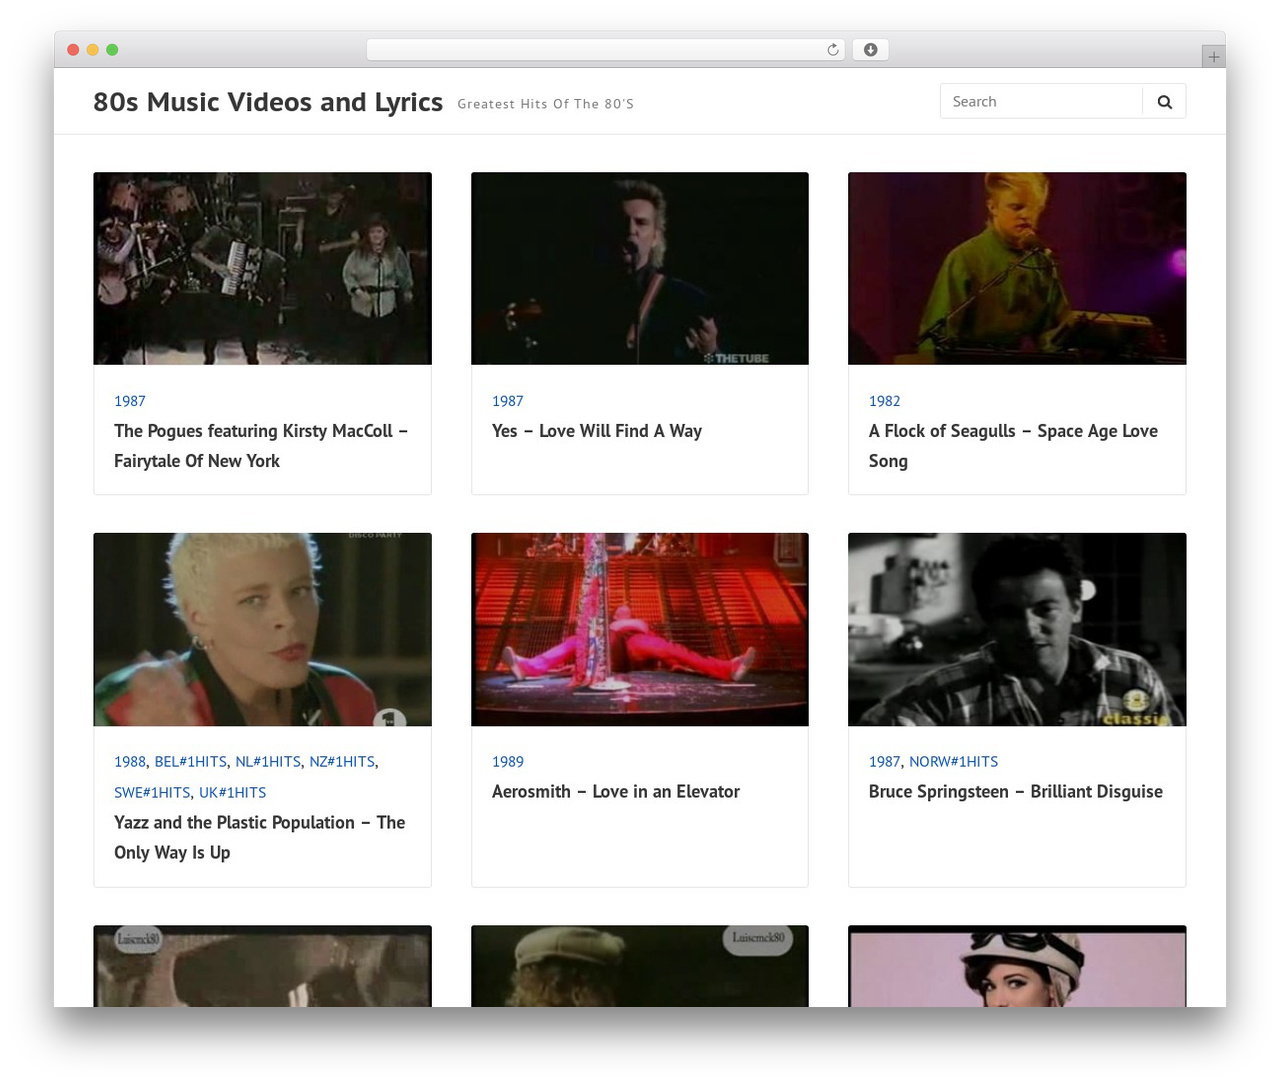Select the NZ#1HITS category link
1280x1084 pixels.
click(x=342, y=762)
